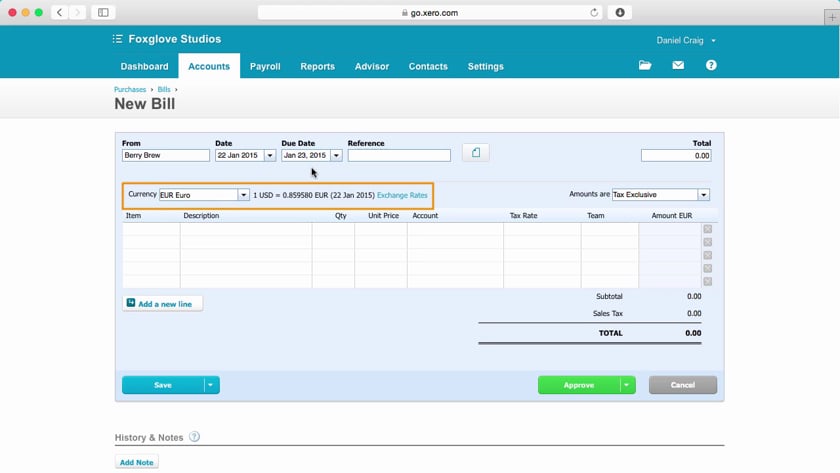Click Add a new line

coord(162,304)
